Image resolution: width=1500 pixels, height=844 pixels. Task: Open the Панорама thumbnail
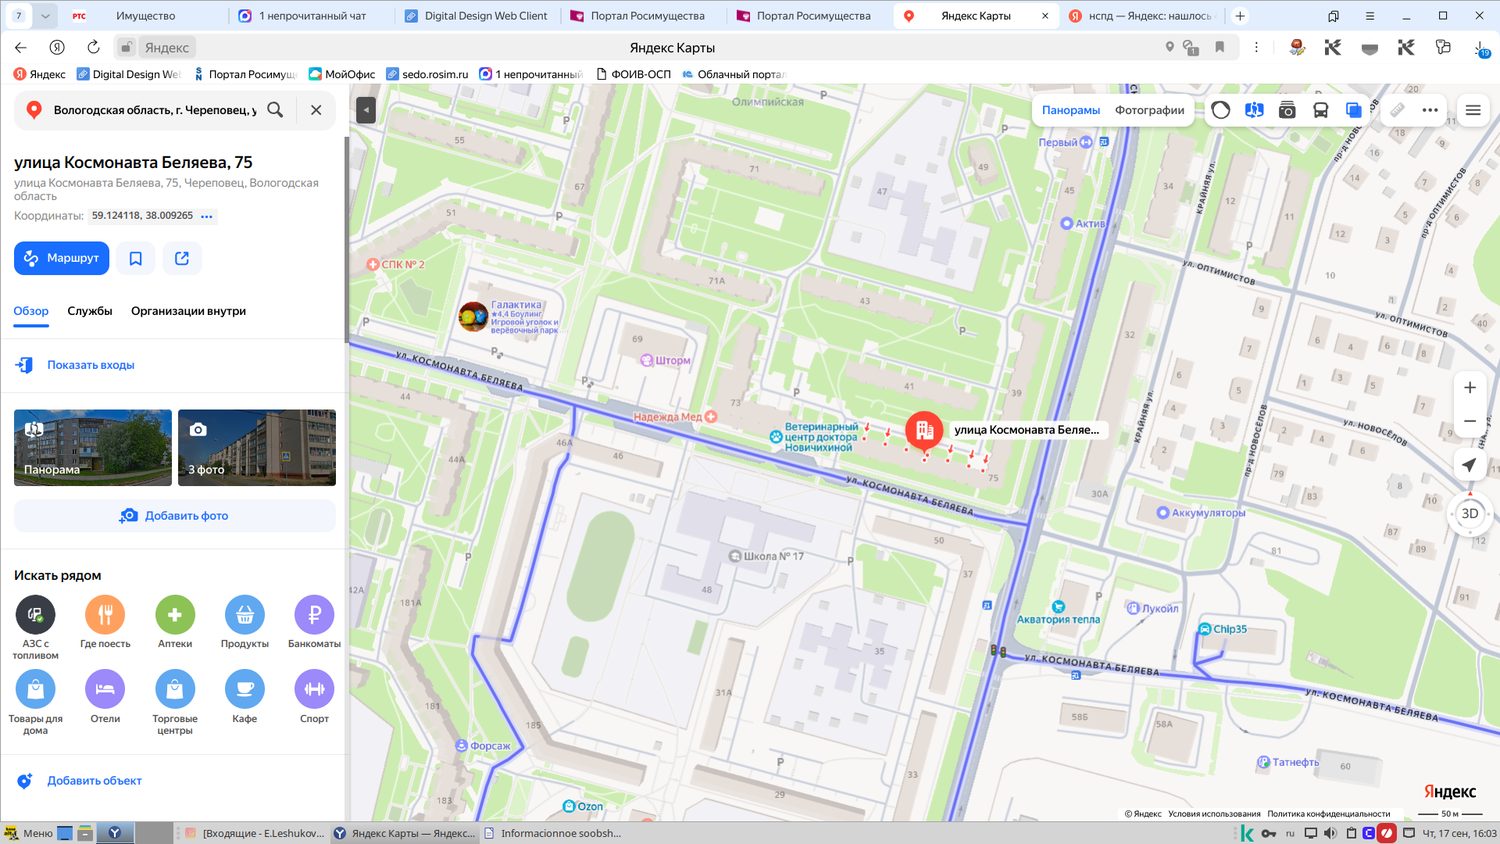coord(93,448)
